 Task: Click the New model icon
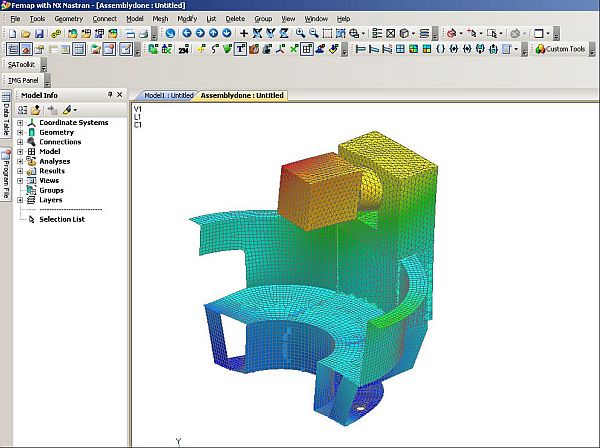point(12,34)
